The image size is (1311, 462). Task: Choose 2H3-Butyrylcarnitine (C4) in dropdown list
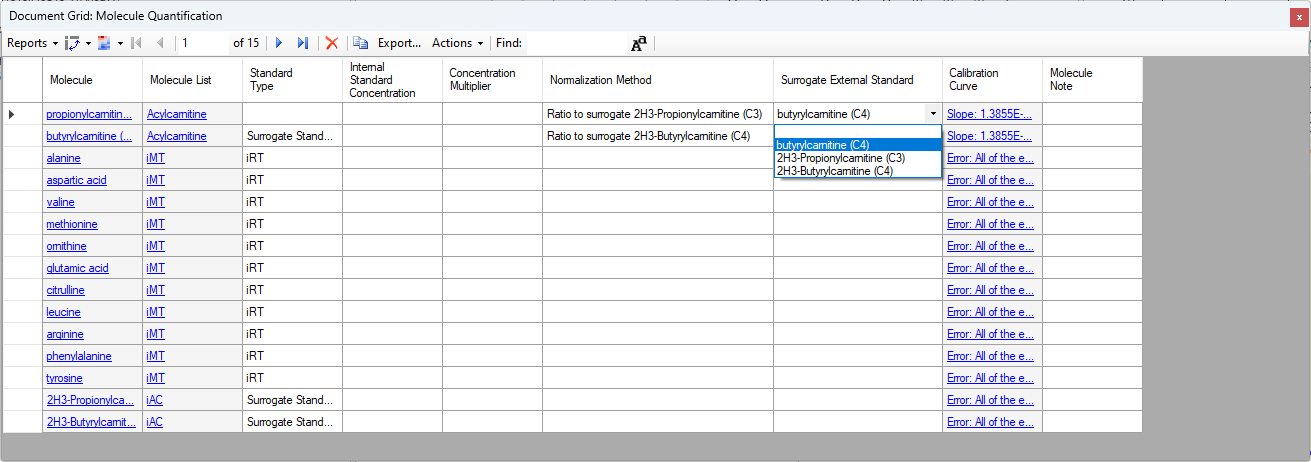click(834, 171)
